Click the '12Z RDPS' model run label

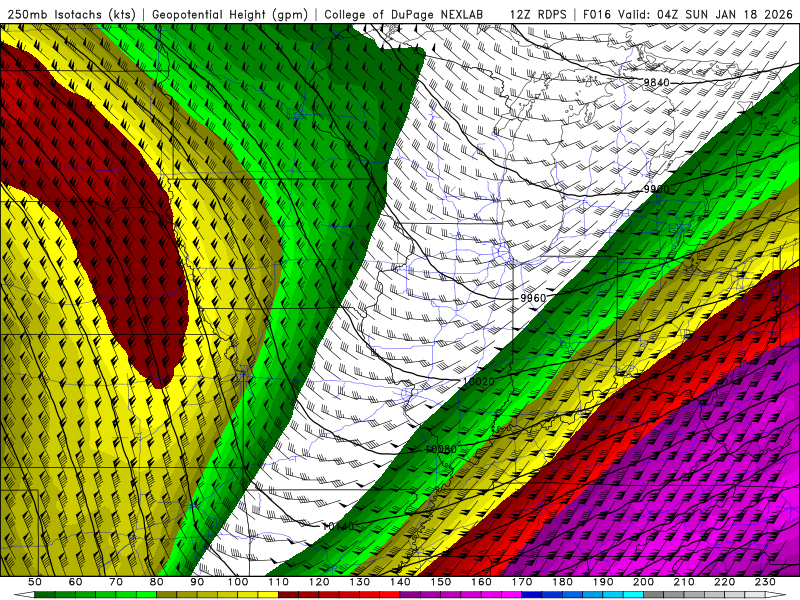pos(538,15)
